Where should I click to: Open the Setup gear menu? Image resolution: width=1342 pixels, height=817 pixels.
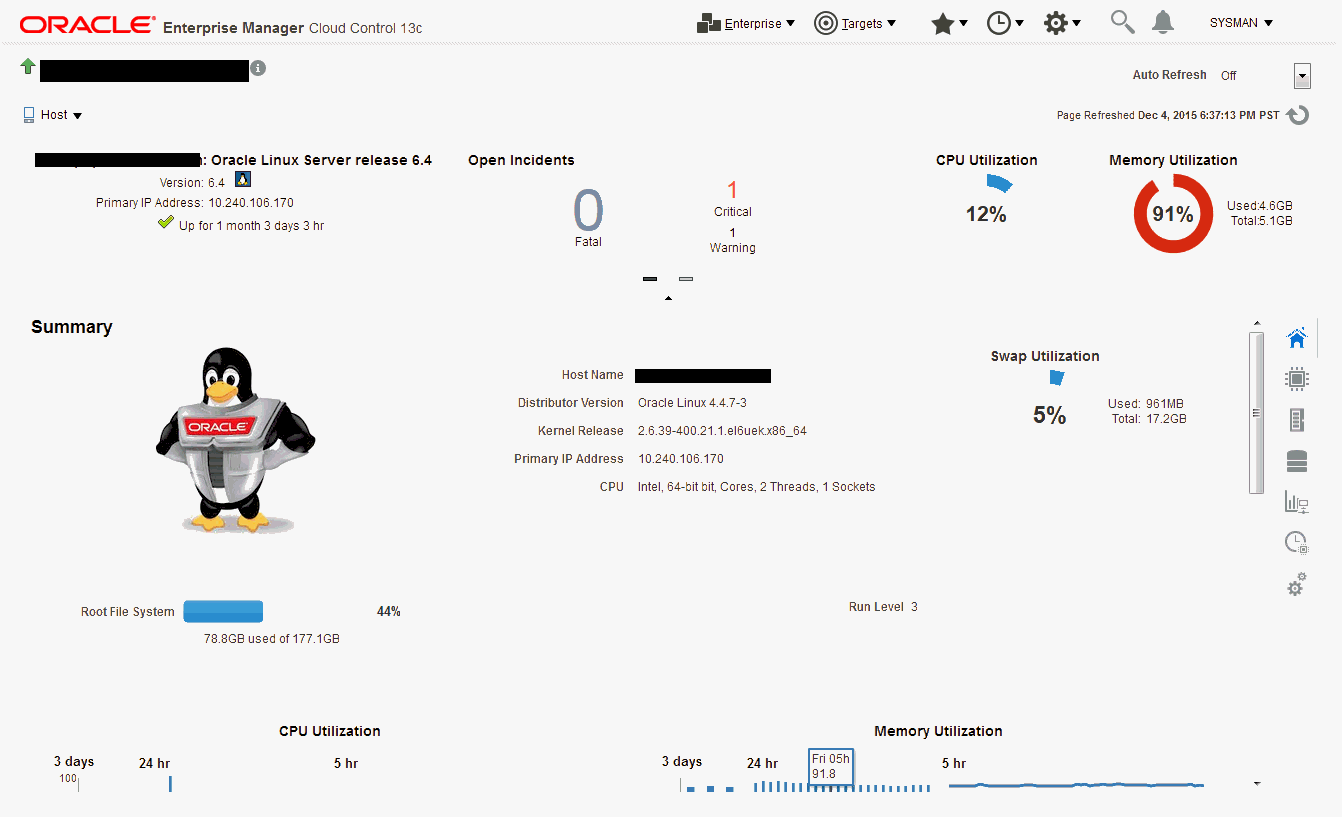coord(1062,24)
